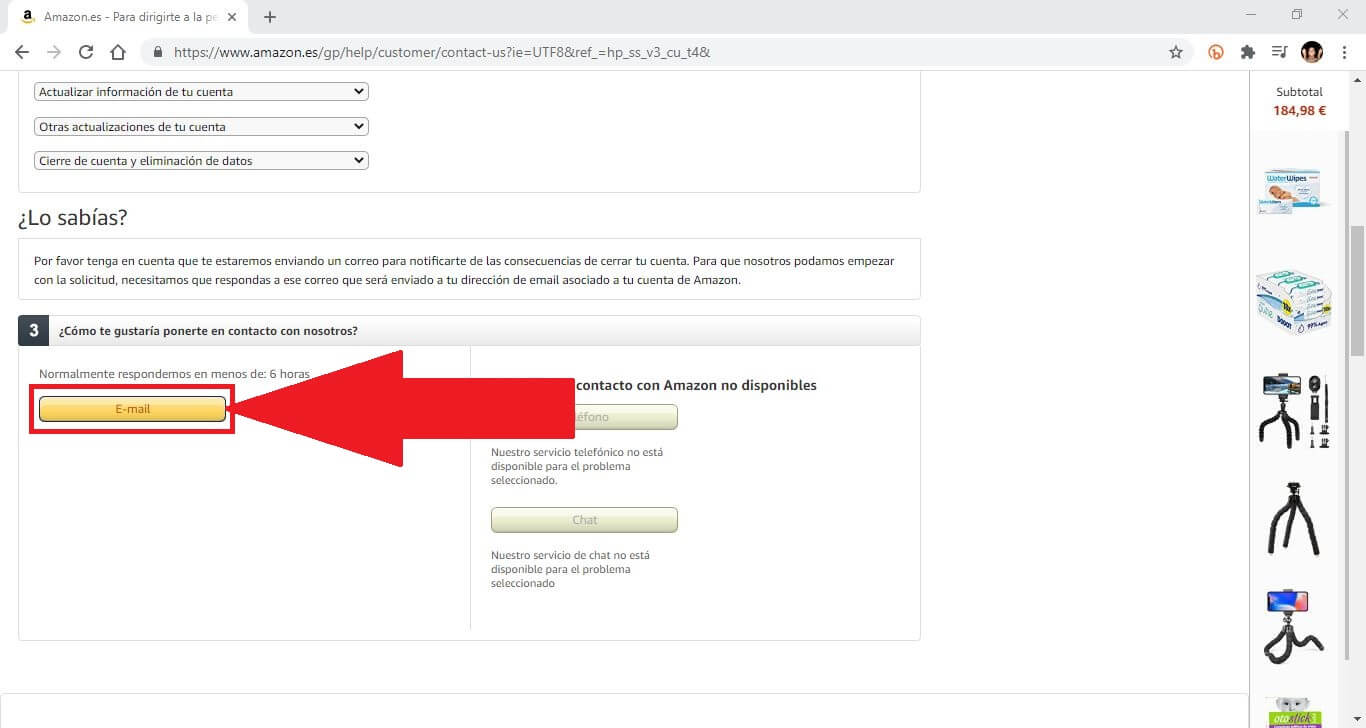
Task: Go back to the previous page
Action: coord(22,52)
